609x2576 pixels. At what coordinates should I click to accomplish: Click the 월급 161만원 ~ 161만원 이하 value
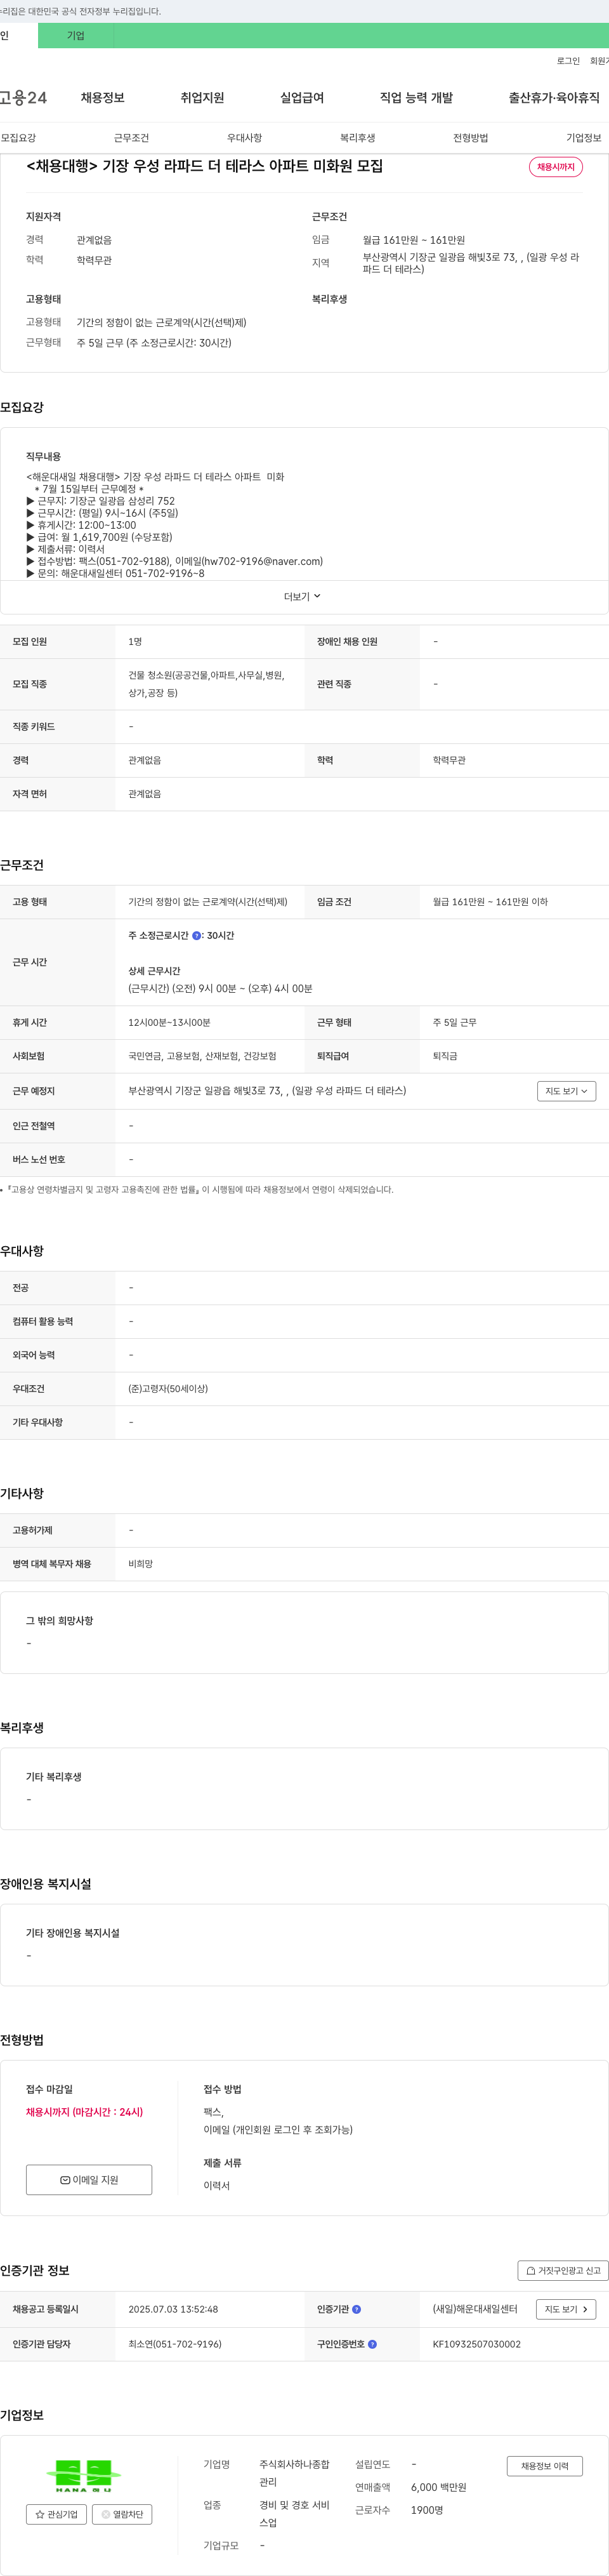(490, 902)
